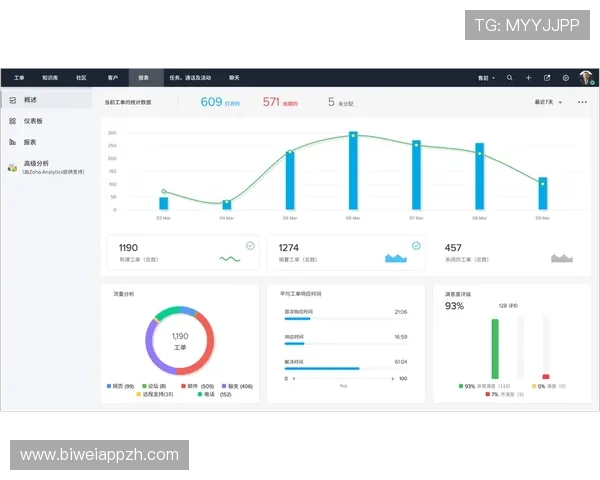Click the 93% 非常满意 legend entry
This screenshot has height=480, width=600.
(484, 386)
